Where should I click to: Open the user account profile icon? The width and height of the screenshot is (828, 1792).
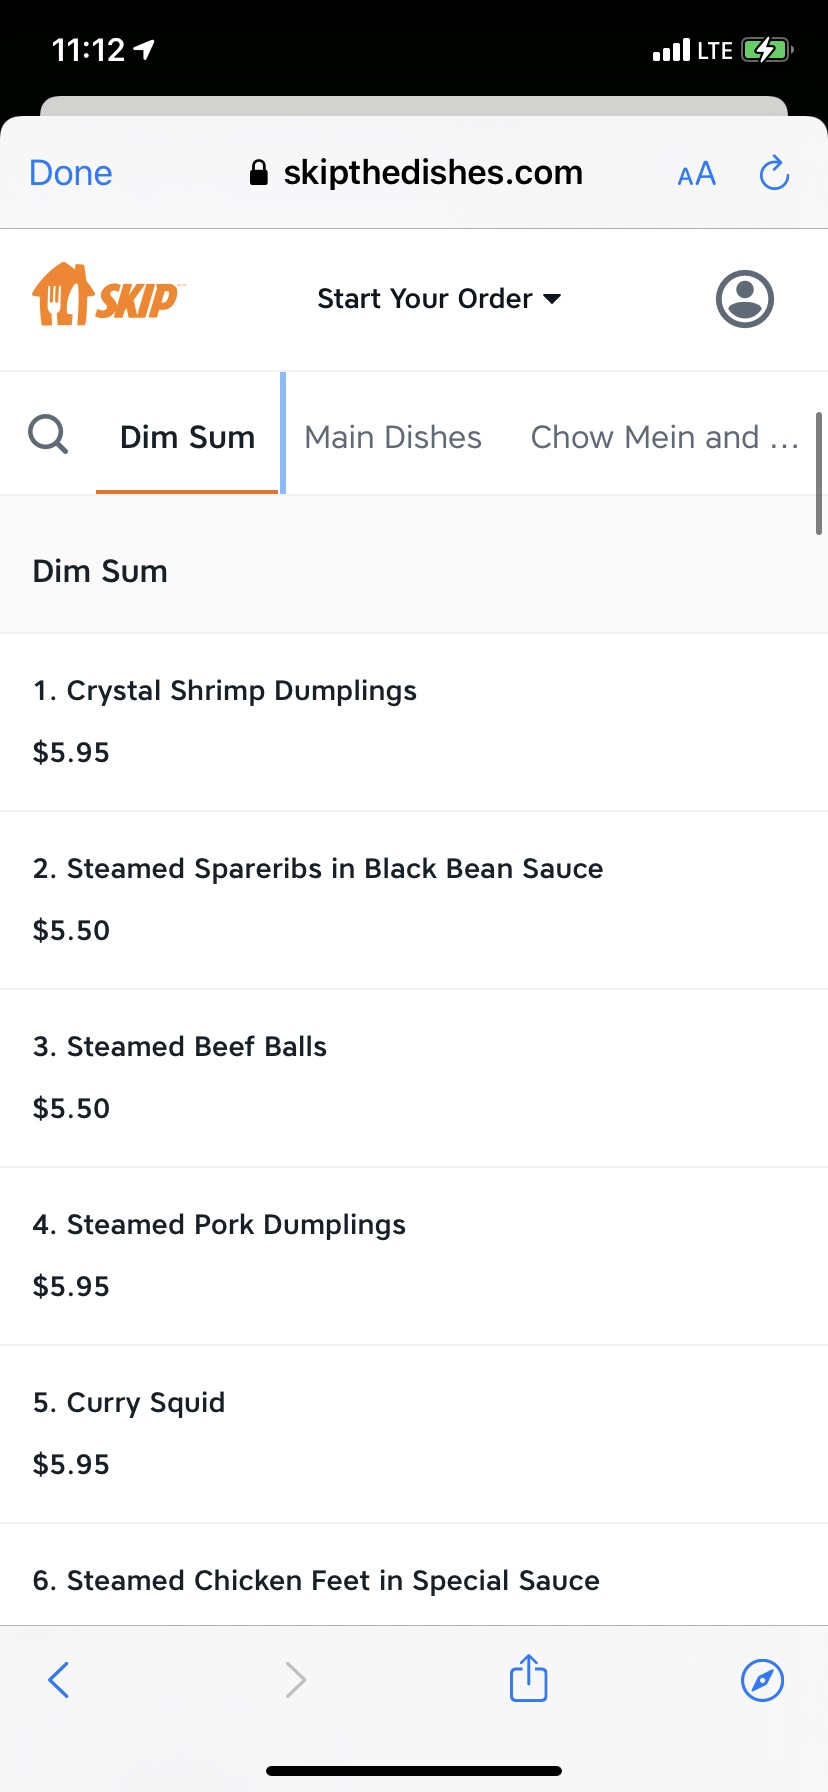coord(744,299)
